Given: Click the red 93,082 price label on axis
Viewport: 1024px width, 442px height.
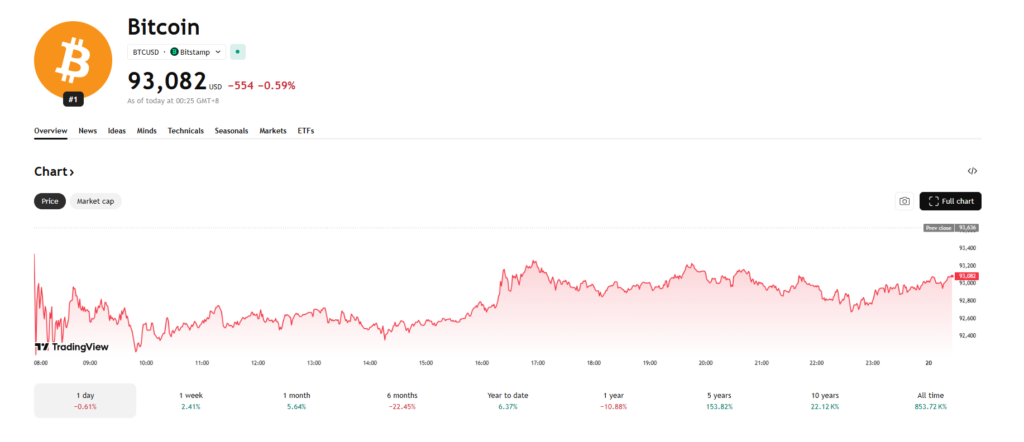Looking at the screenshot, I should (966, 275).
